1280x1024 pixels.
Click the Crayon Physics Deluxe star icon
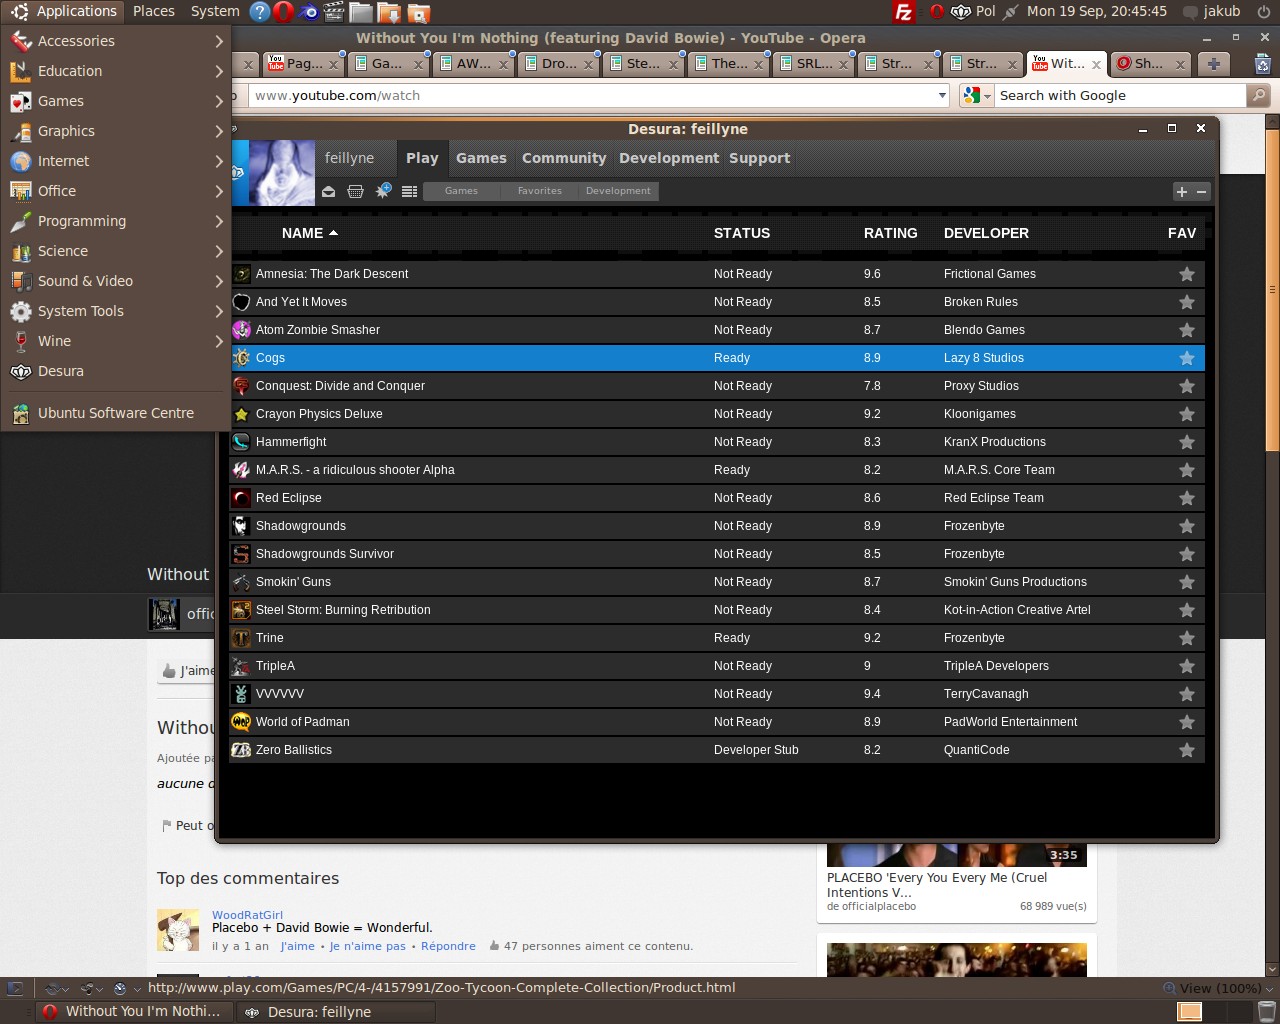coord(241,413)
